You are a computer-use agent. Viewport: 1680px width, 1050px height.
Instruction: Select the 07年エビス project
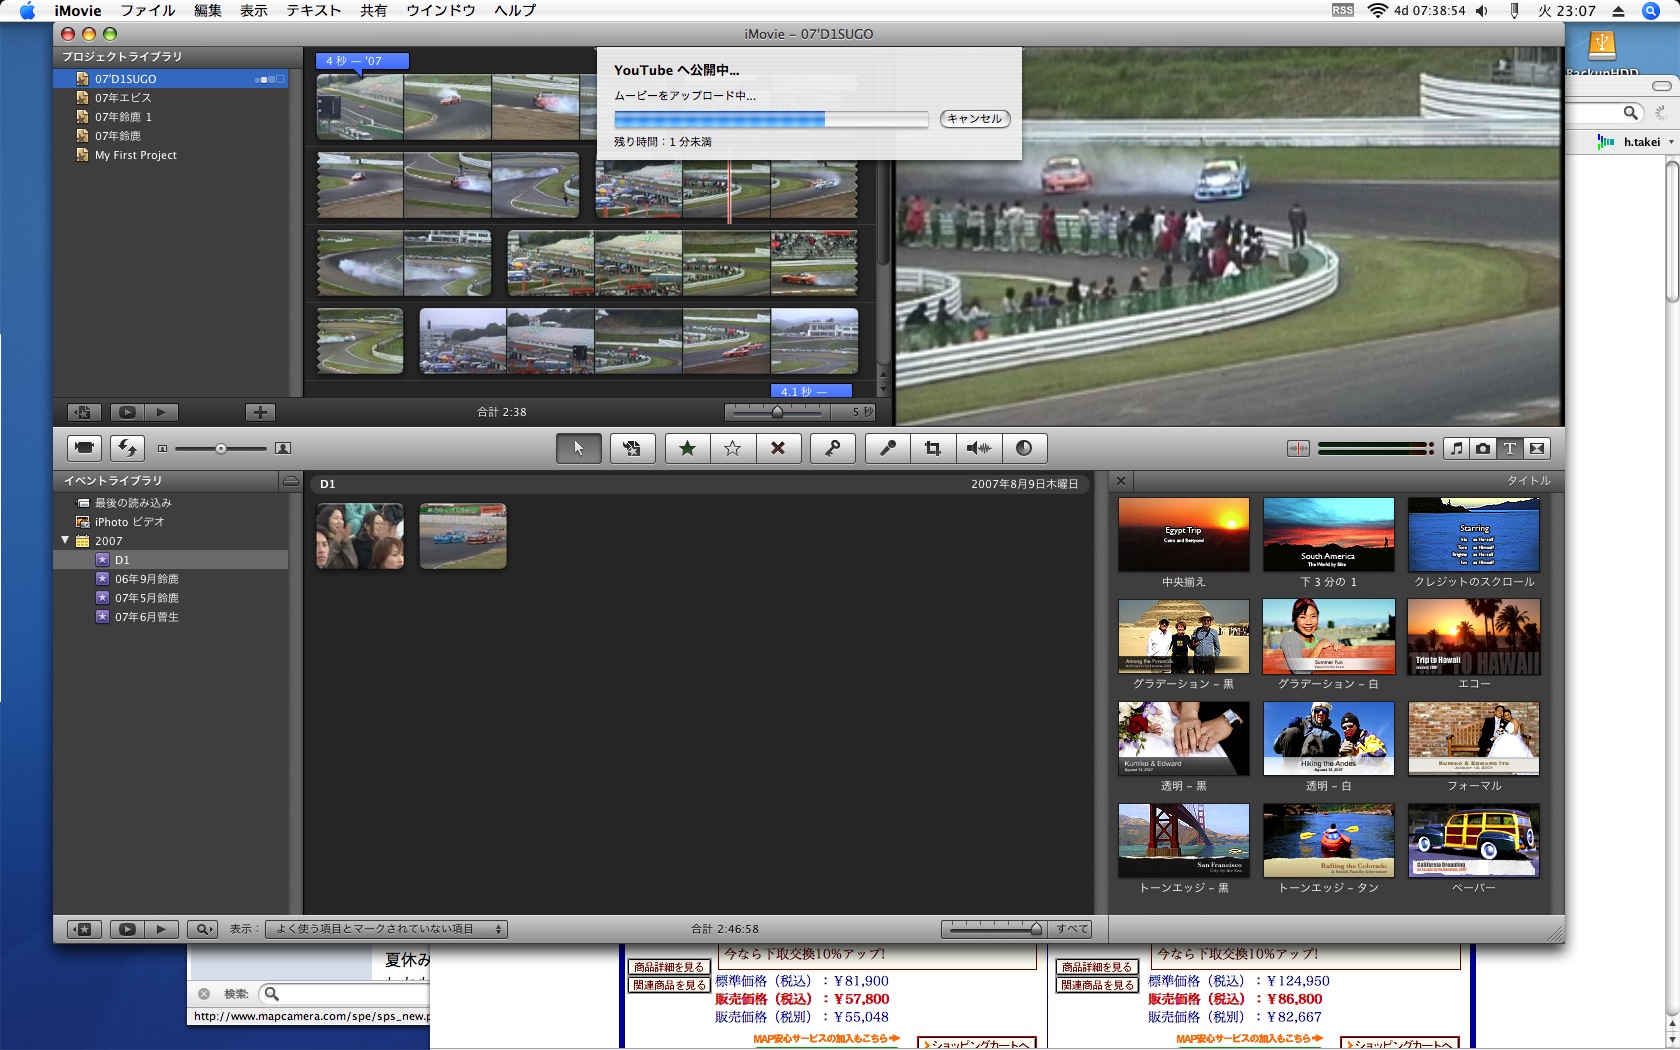point(170,97)
